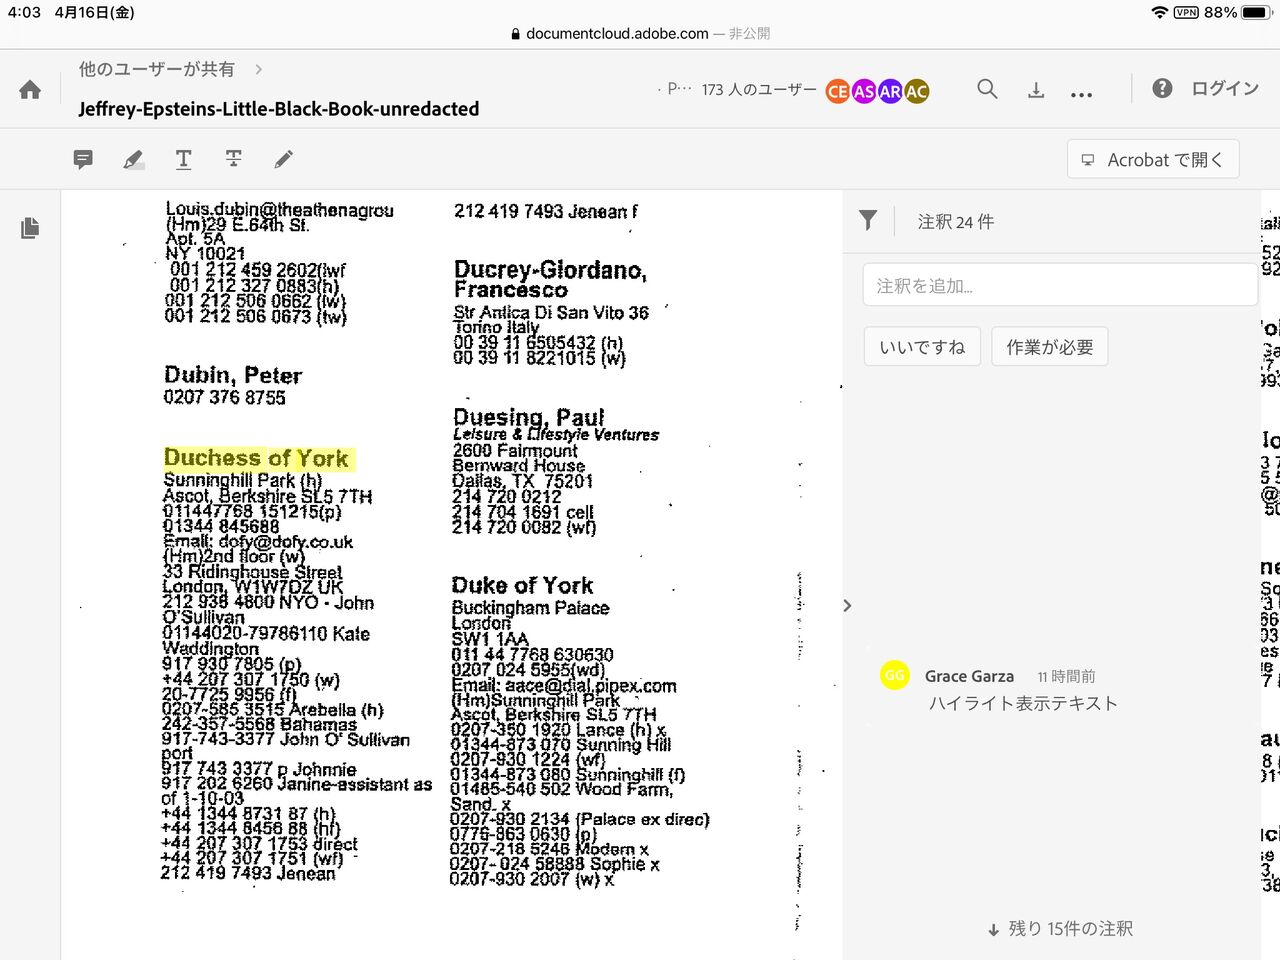Go to the Document Cloud home icon

30,90
